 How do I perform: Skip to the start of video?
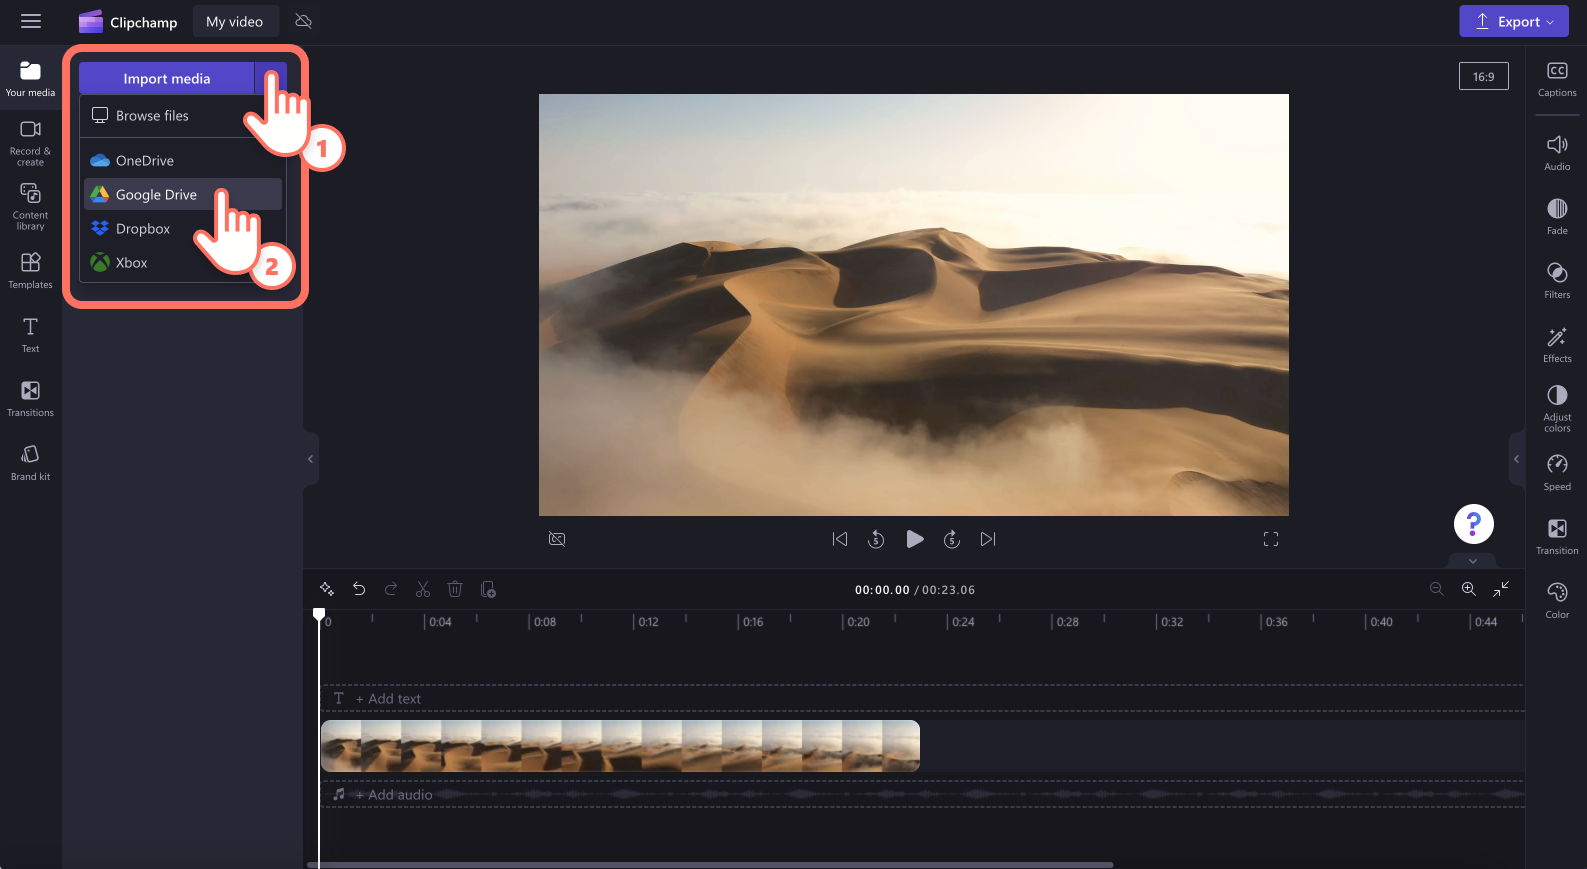click(x=840, y=539)
